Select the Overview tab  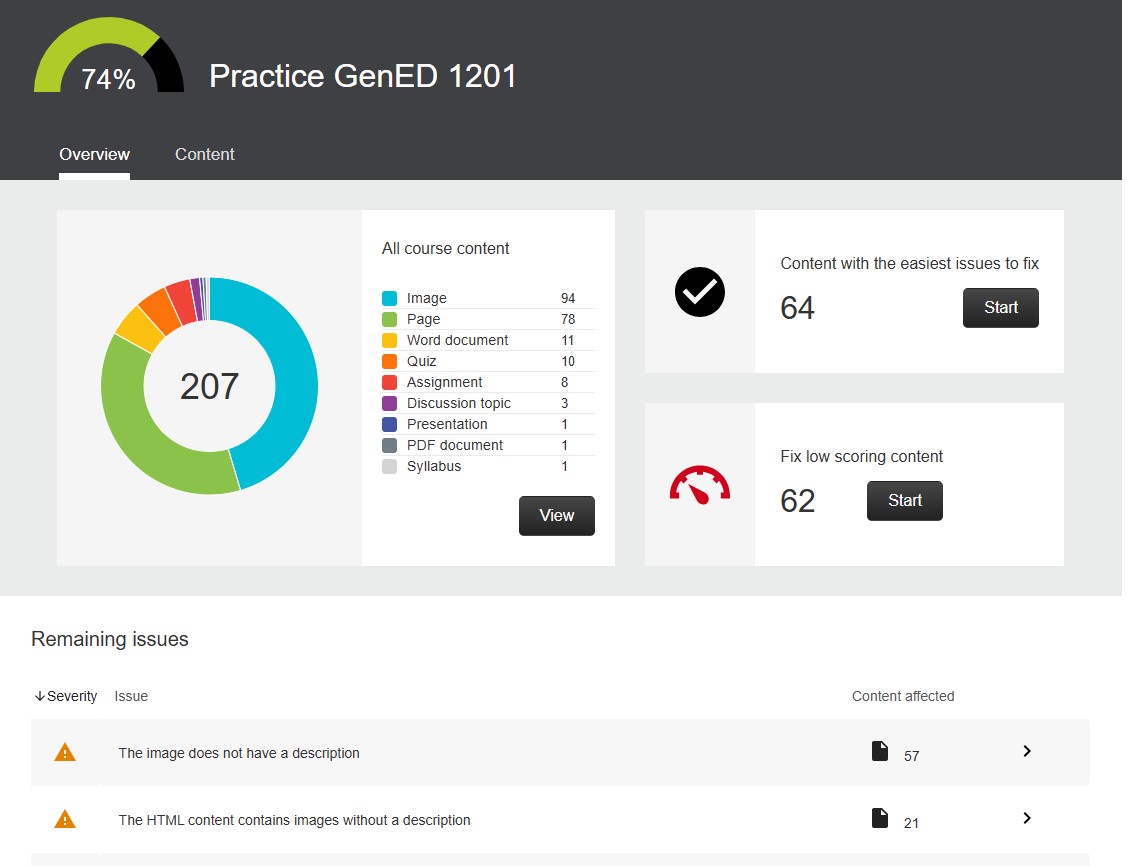click(x=94, y=154)
